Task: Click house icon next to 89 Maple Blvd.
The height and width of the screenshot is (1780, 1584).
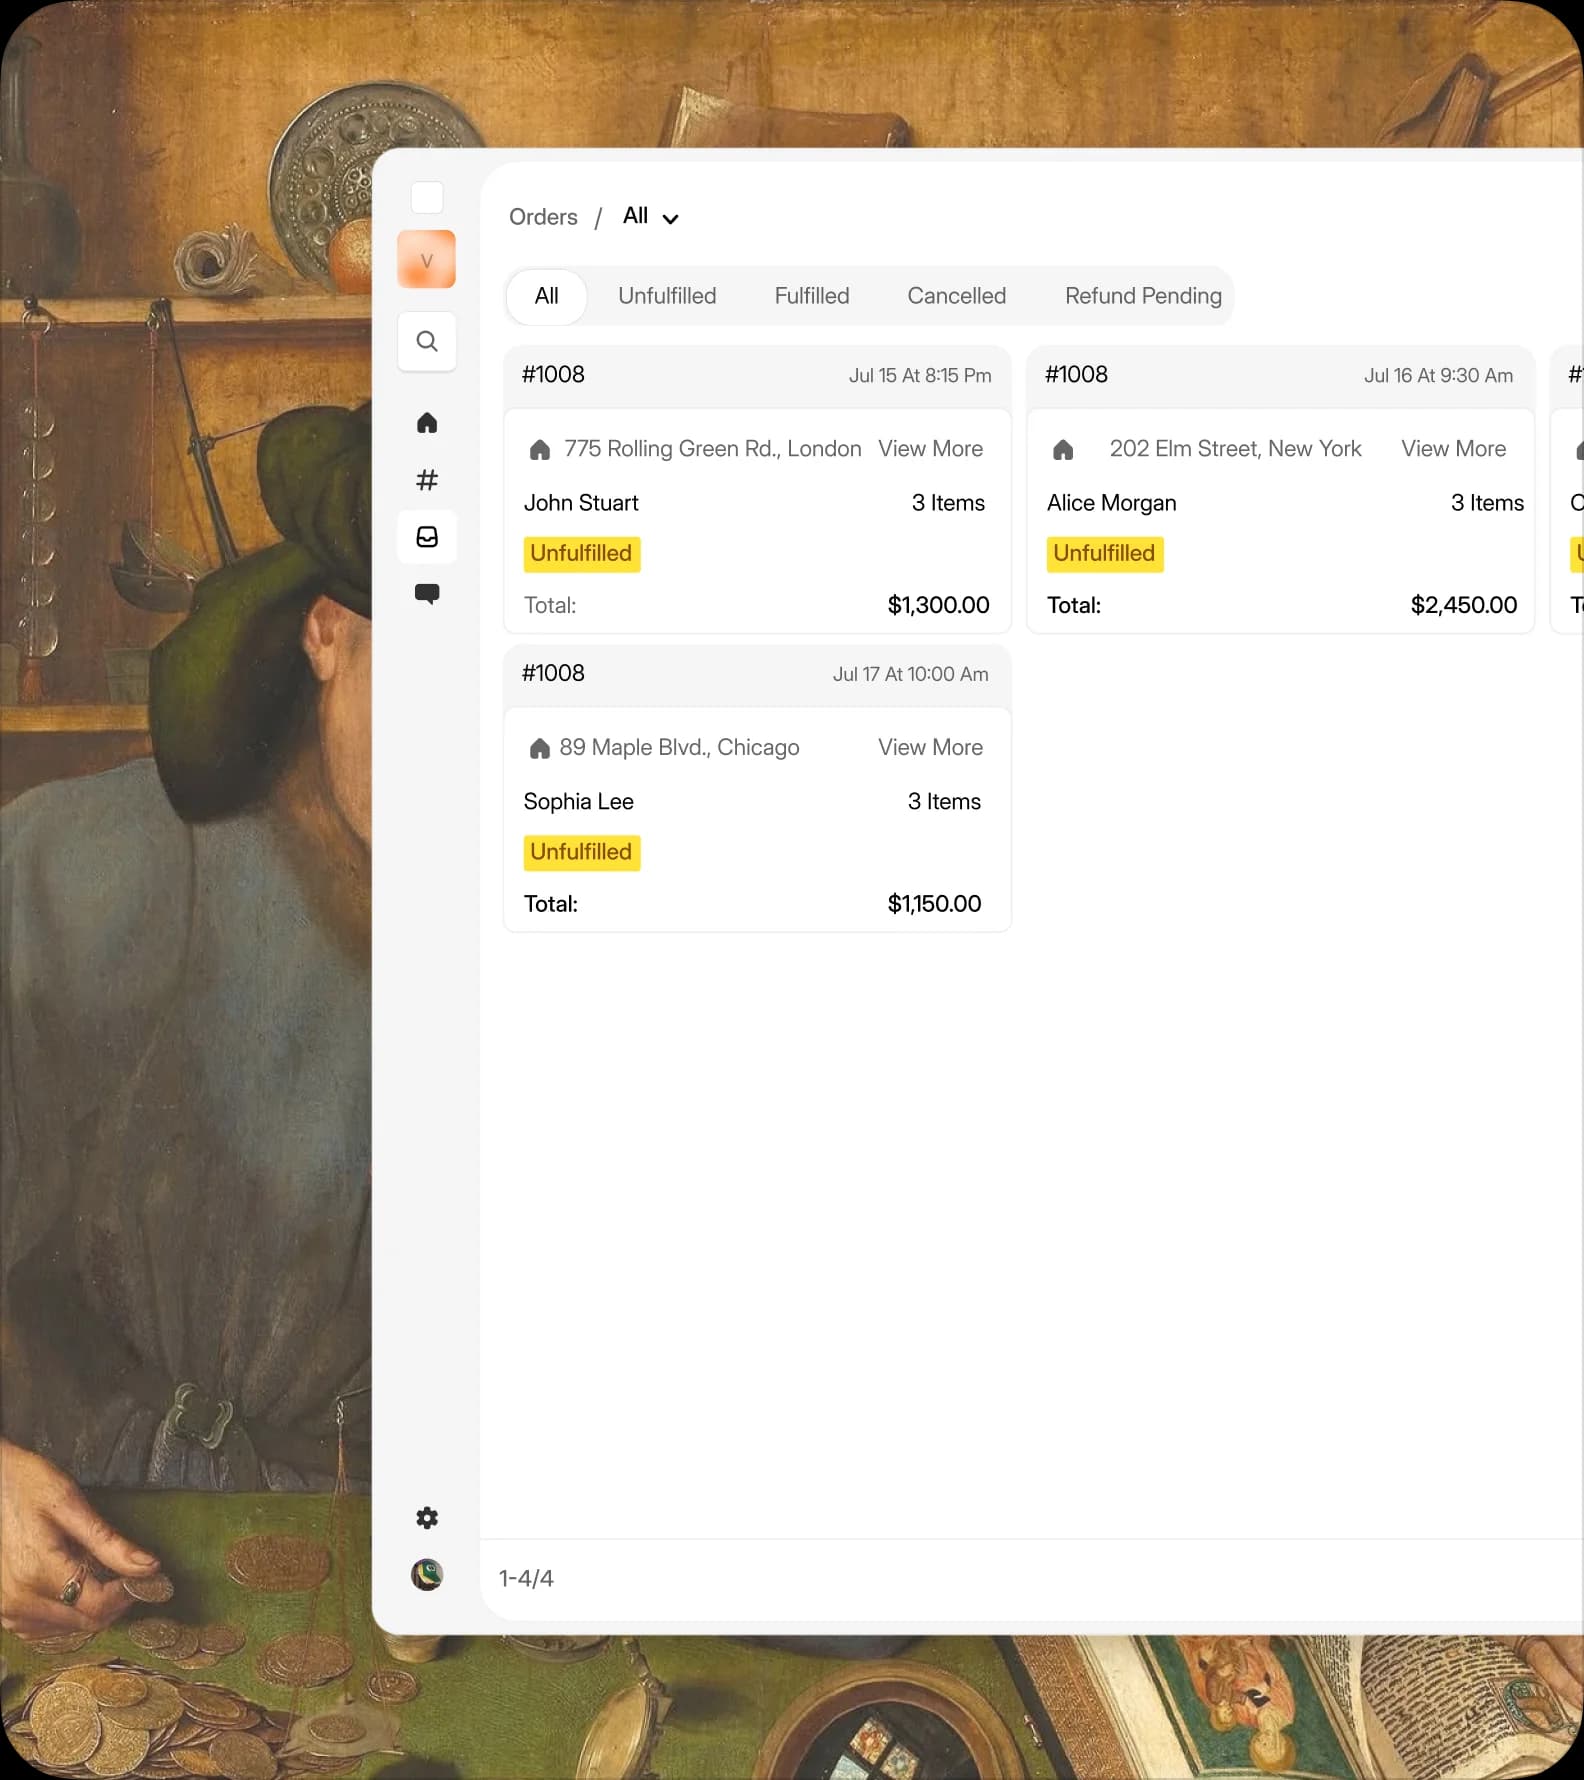Action: [x=540, y=748]
